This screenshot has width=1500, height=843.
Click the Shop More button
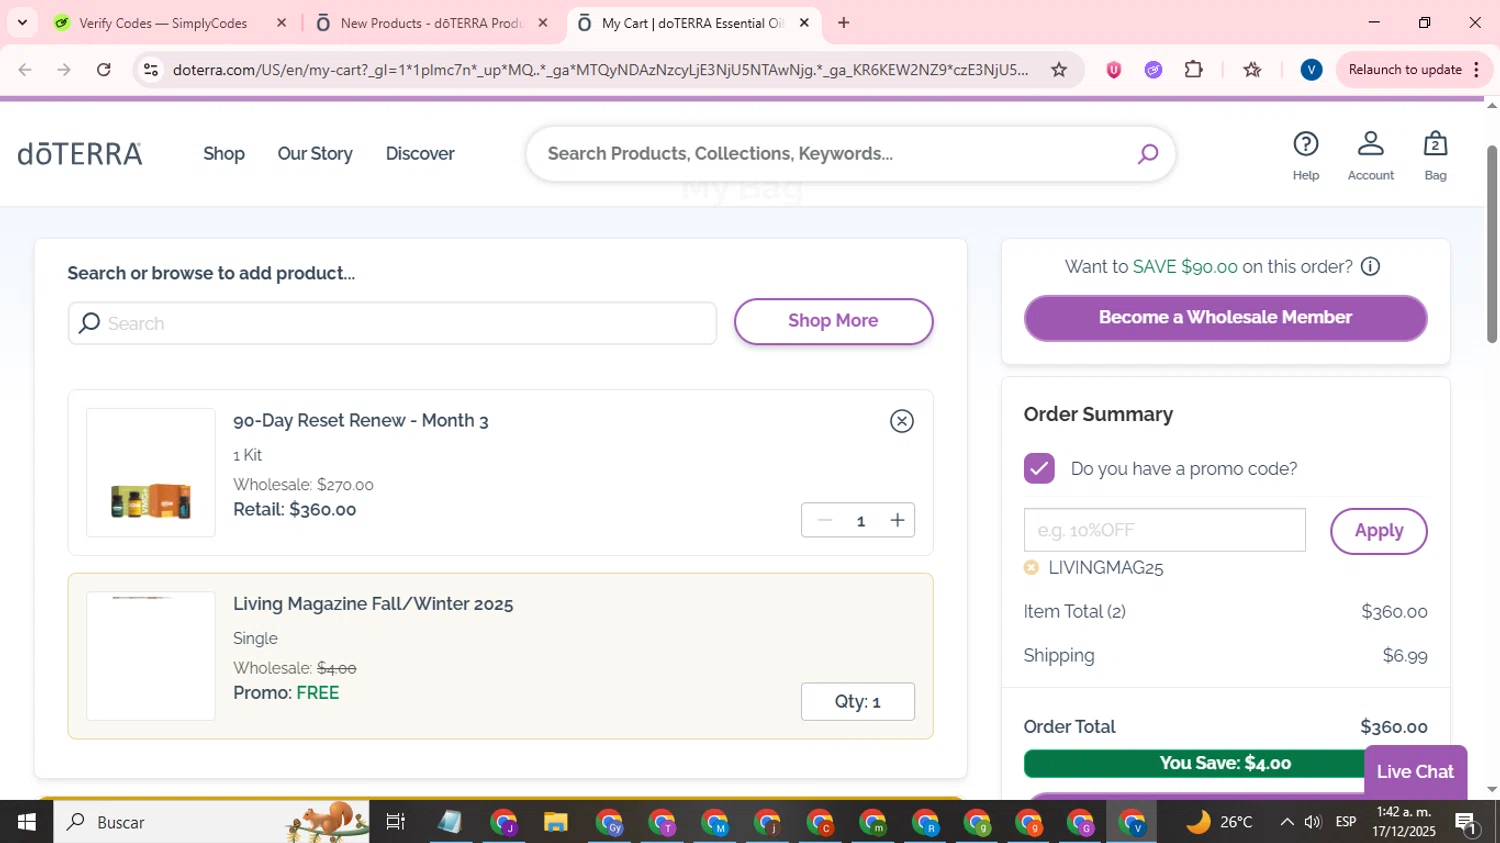click(833, 321)
